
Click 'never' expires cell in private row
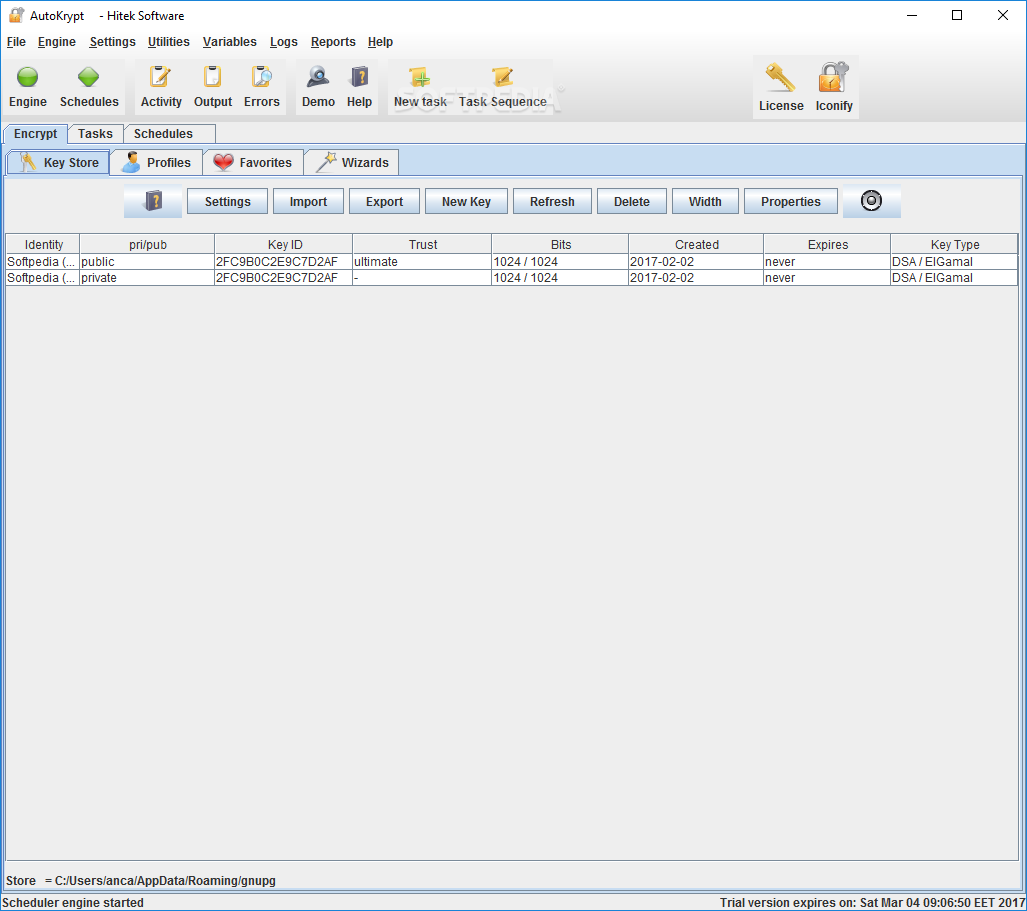tap(827, 278)
